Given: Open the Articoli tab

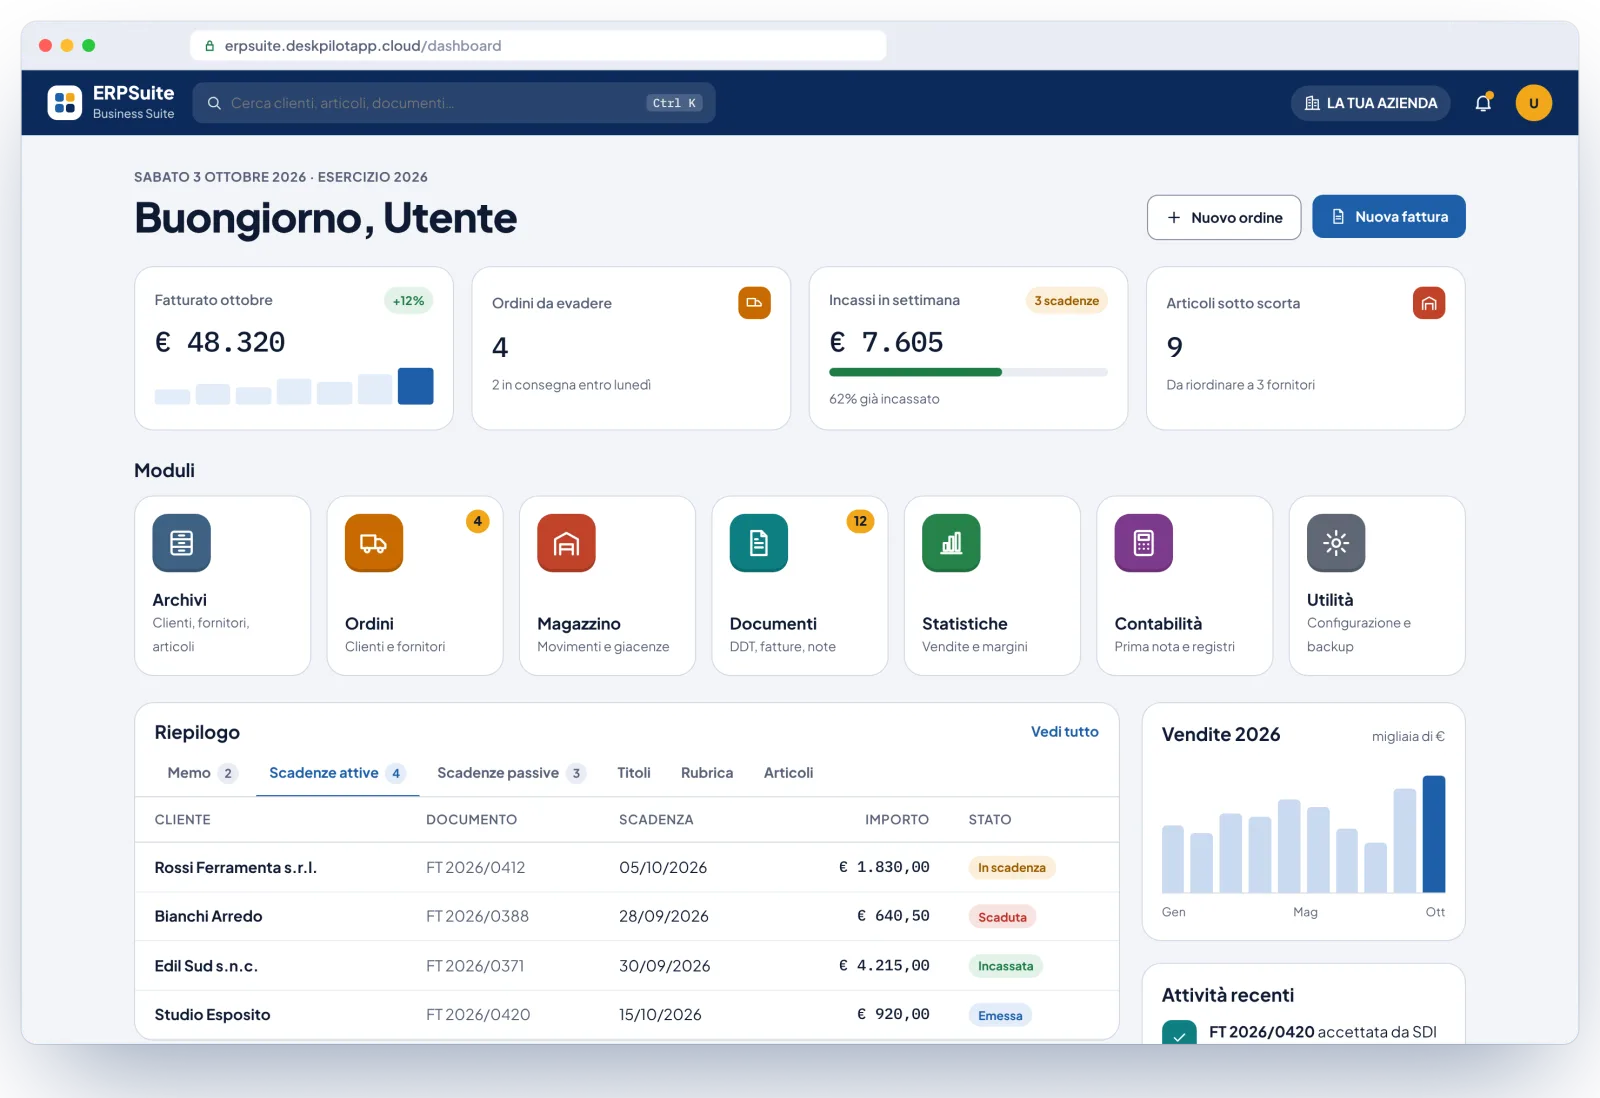Looking at the screenshot, I should pyautogui.click(x=789, y=773).
